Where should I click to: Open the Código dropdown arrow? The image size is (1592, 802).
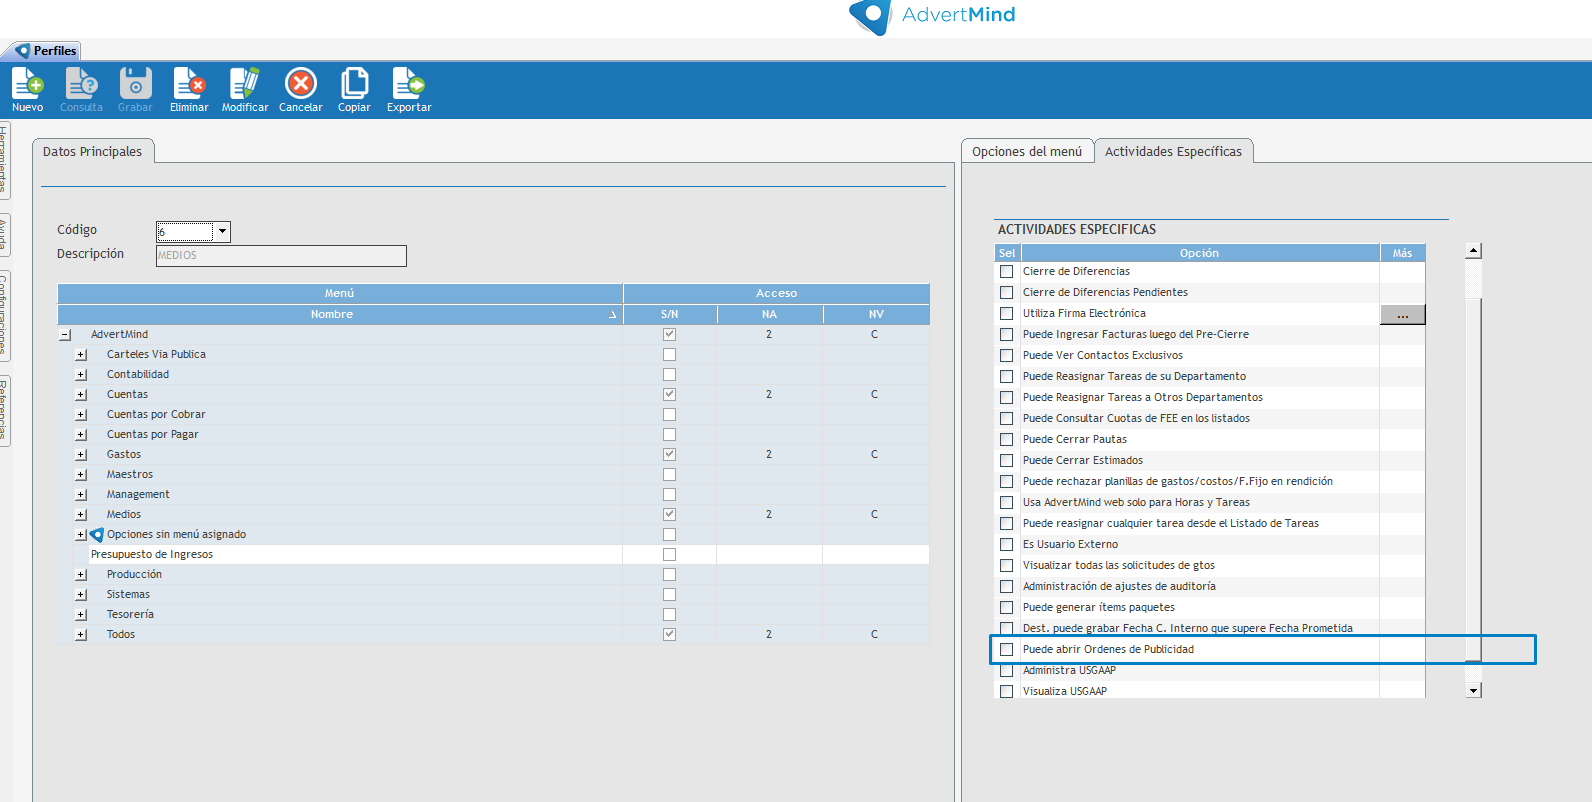[223, 232]
